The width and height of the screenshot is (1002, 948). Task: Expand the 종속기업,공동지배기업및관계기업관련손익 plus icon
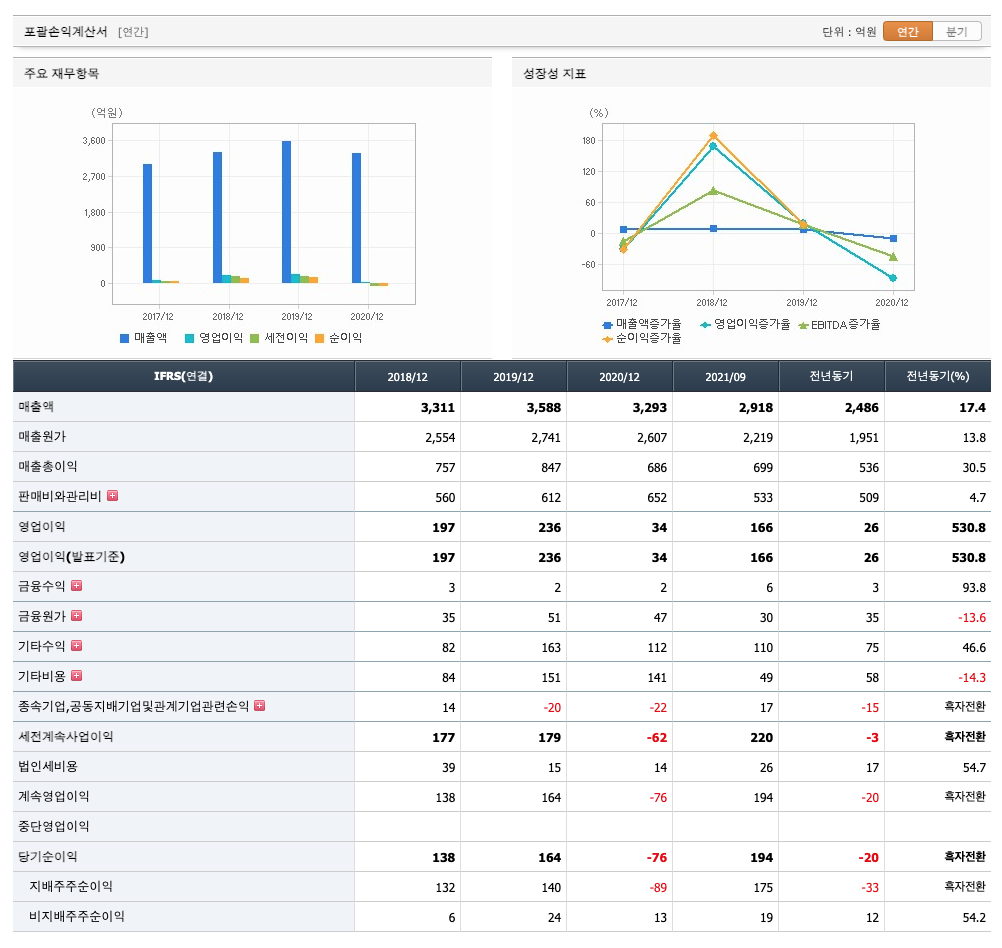click(x=259, y=706)
